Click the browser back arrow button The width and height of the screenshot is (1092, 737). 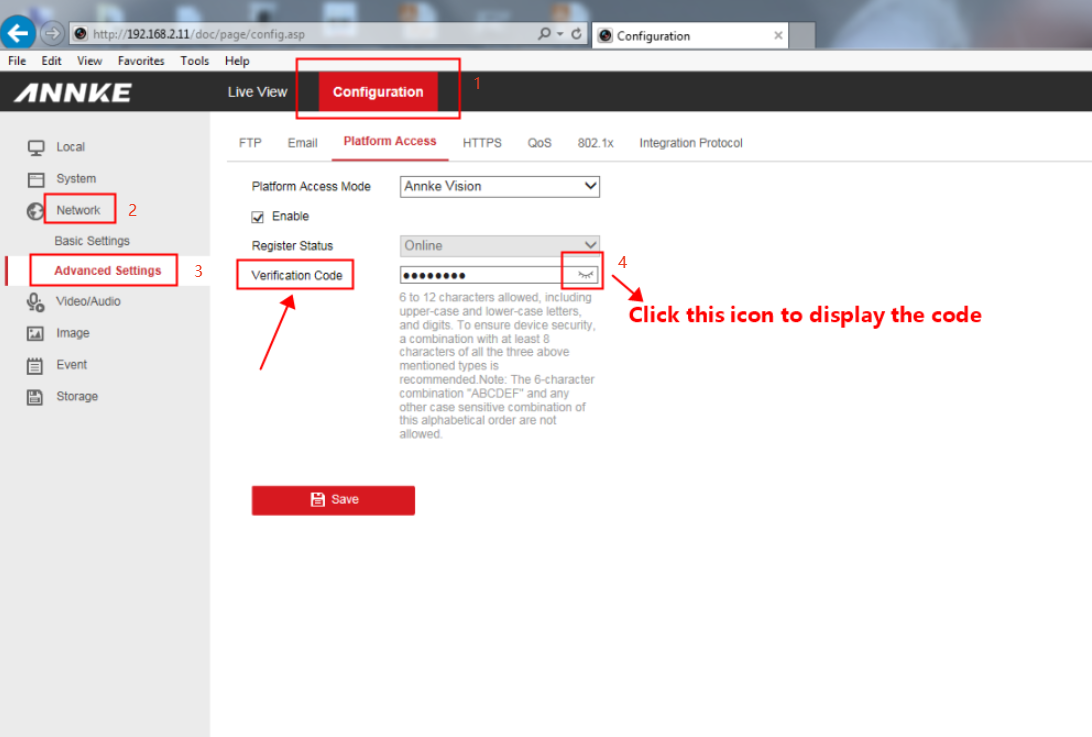pos(18,33)
